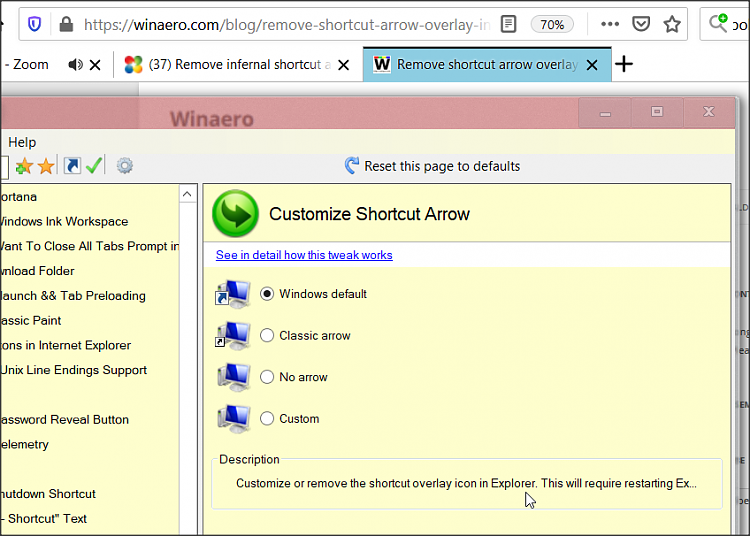Select Unix Line Endings Support item

coord(74,370)
